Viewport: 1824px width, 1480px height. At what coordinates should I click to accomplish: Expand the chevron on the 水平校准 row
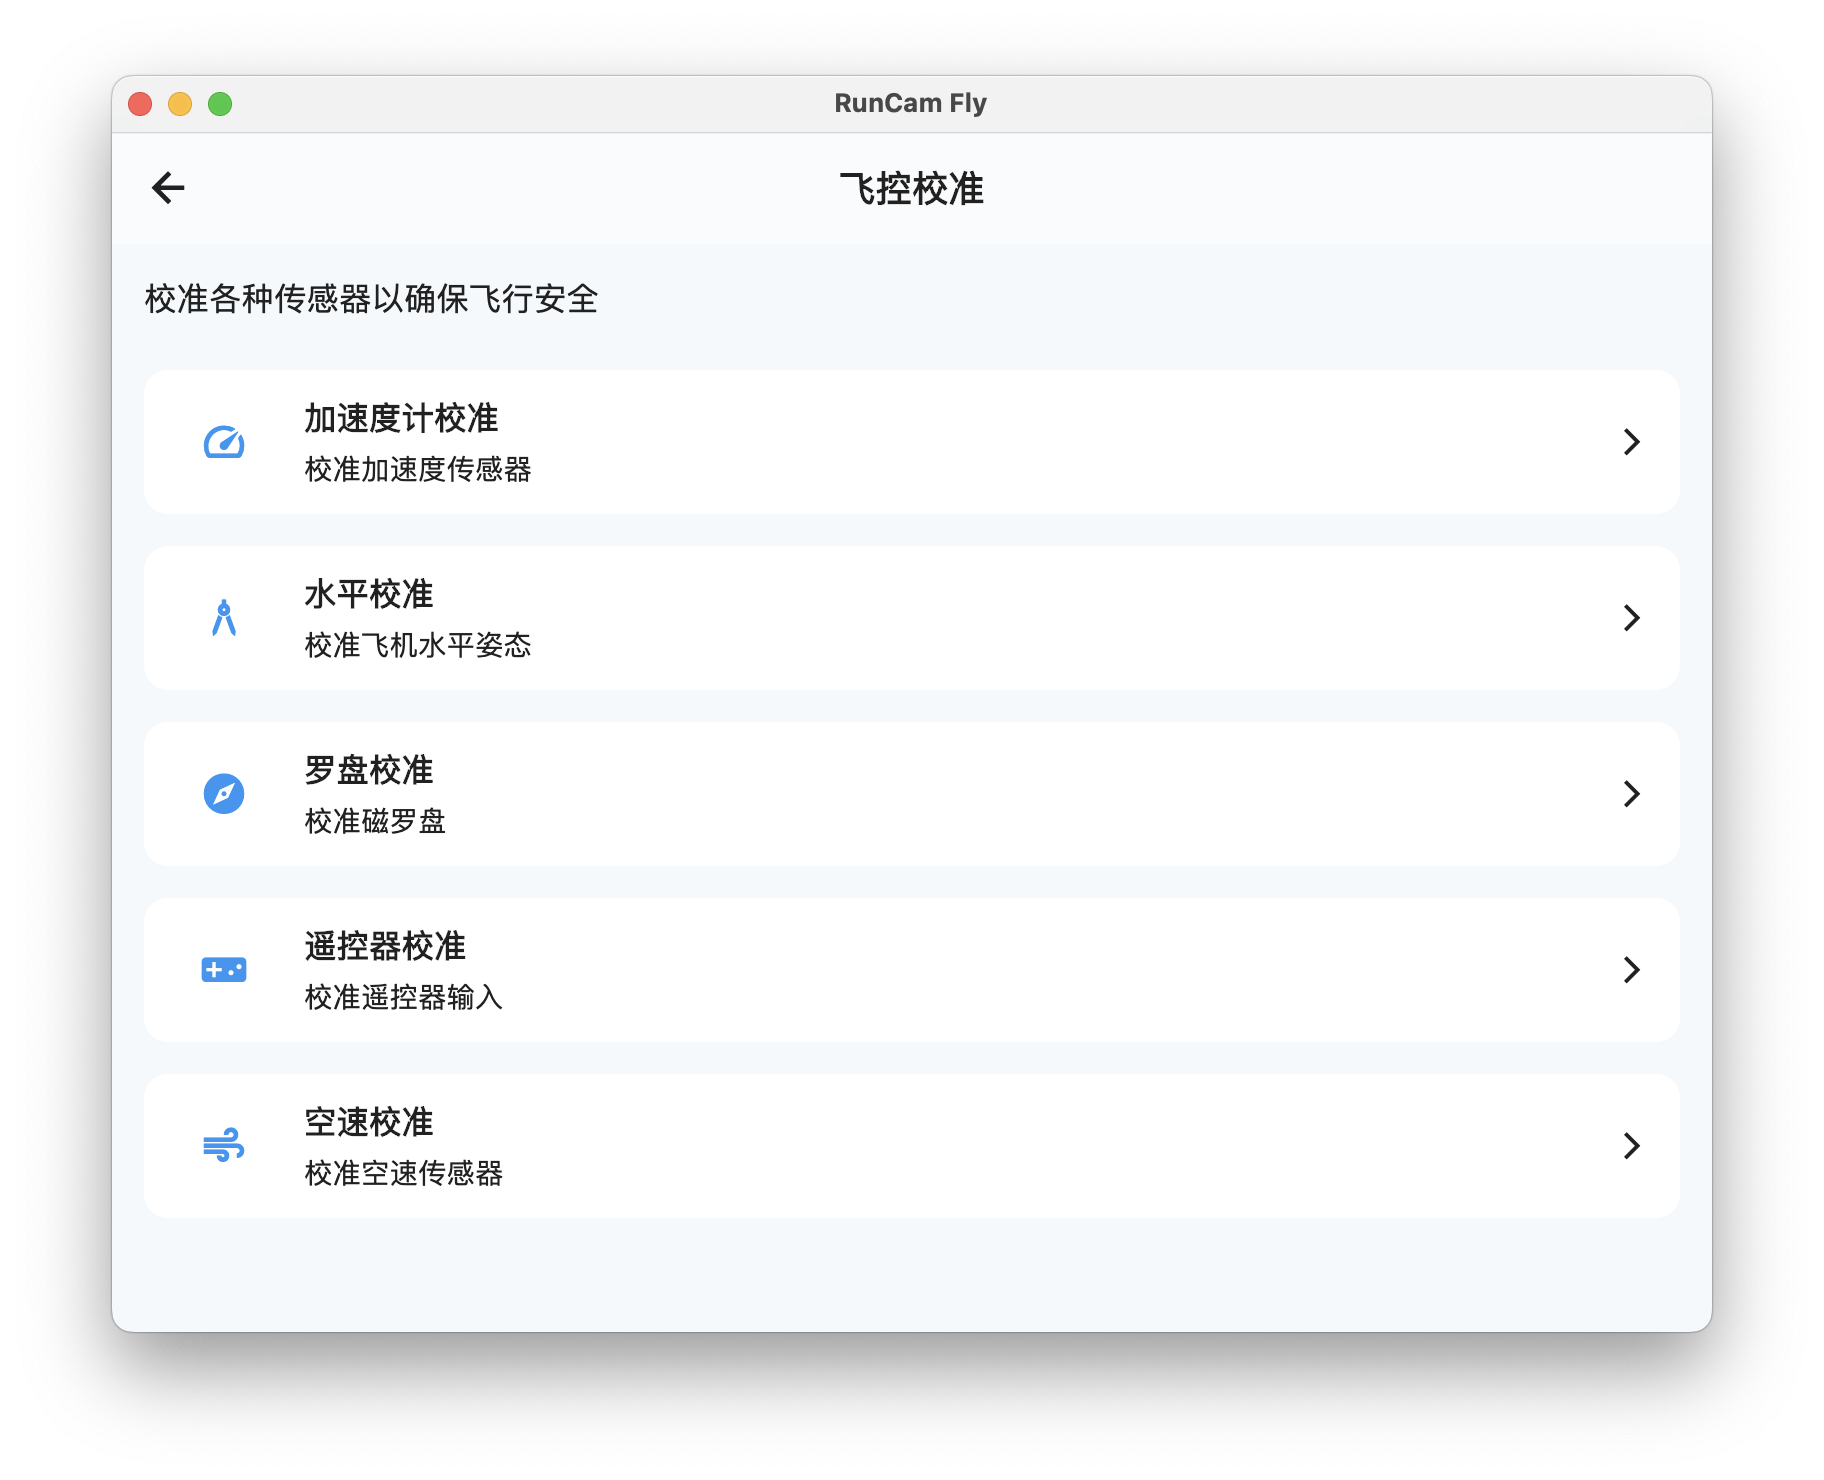[1632, 618]
